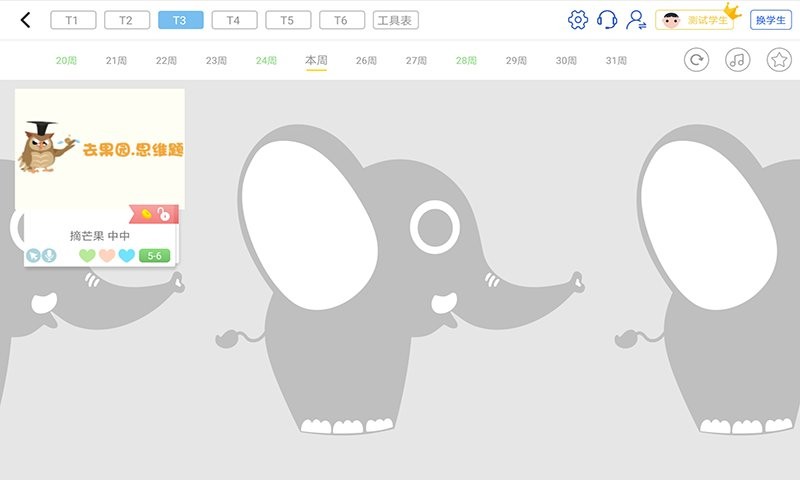Image resolution: width=800 pixels, height=480 pixels.
Task: Tap the green heart on the lesson card
Action: click(87, 255)
